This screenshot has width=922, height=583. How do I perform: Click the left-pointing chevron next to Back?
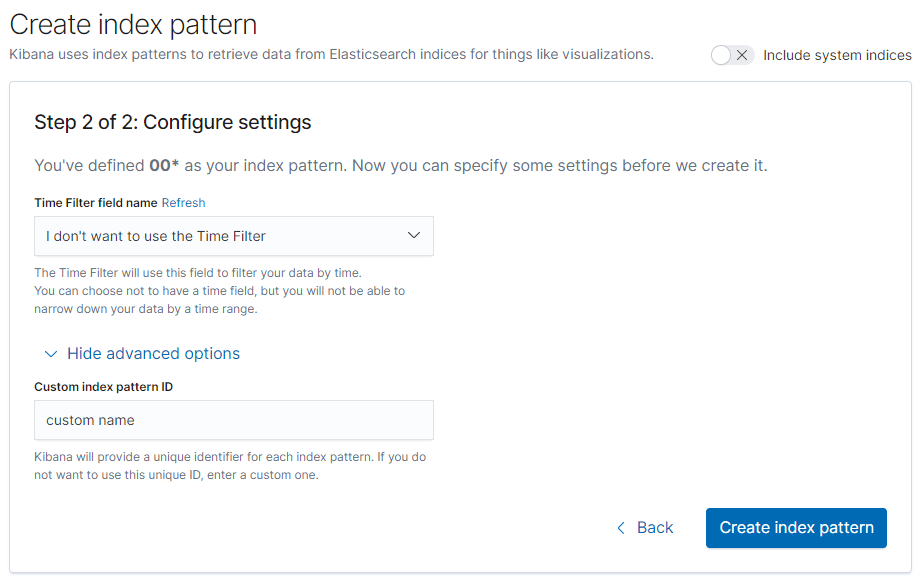point(622,527)
